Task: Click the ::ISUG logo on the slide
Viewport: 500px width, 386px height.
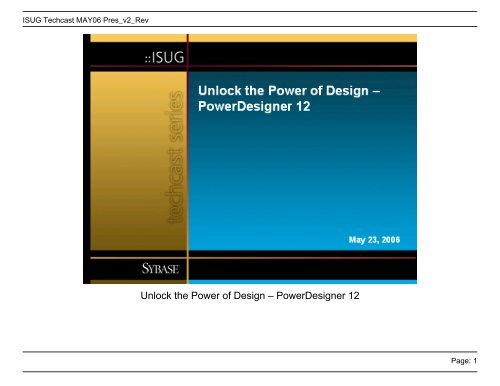Action: 164,57
